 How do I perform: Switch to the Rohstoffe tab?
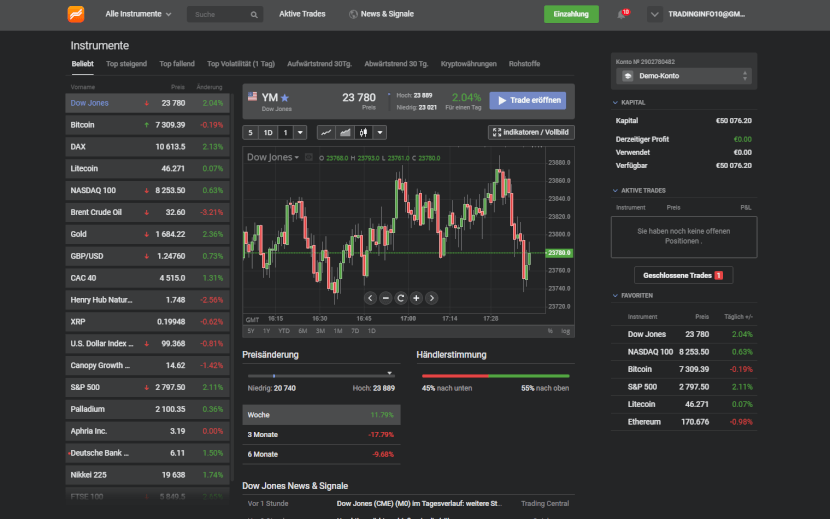coord(524,64)
